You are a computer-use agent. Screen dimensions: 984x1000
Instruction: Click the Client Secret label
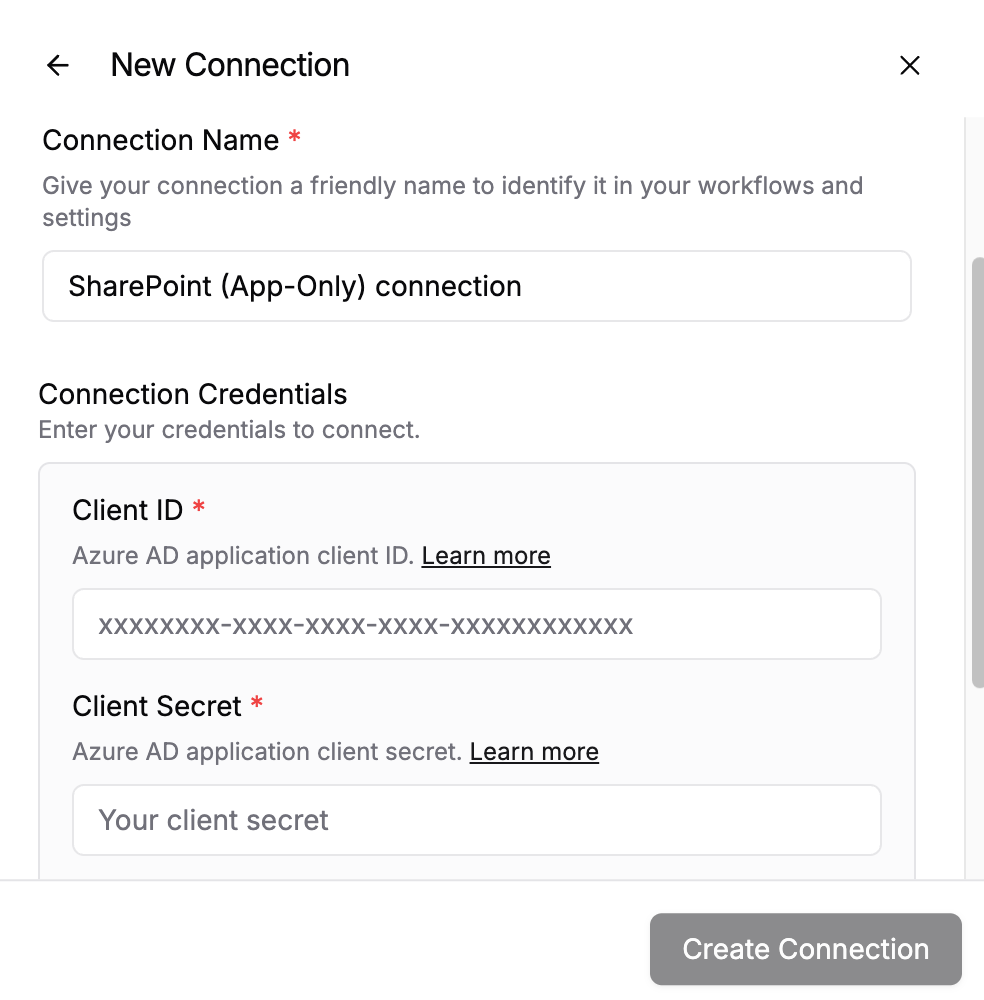157,706
